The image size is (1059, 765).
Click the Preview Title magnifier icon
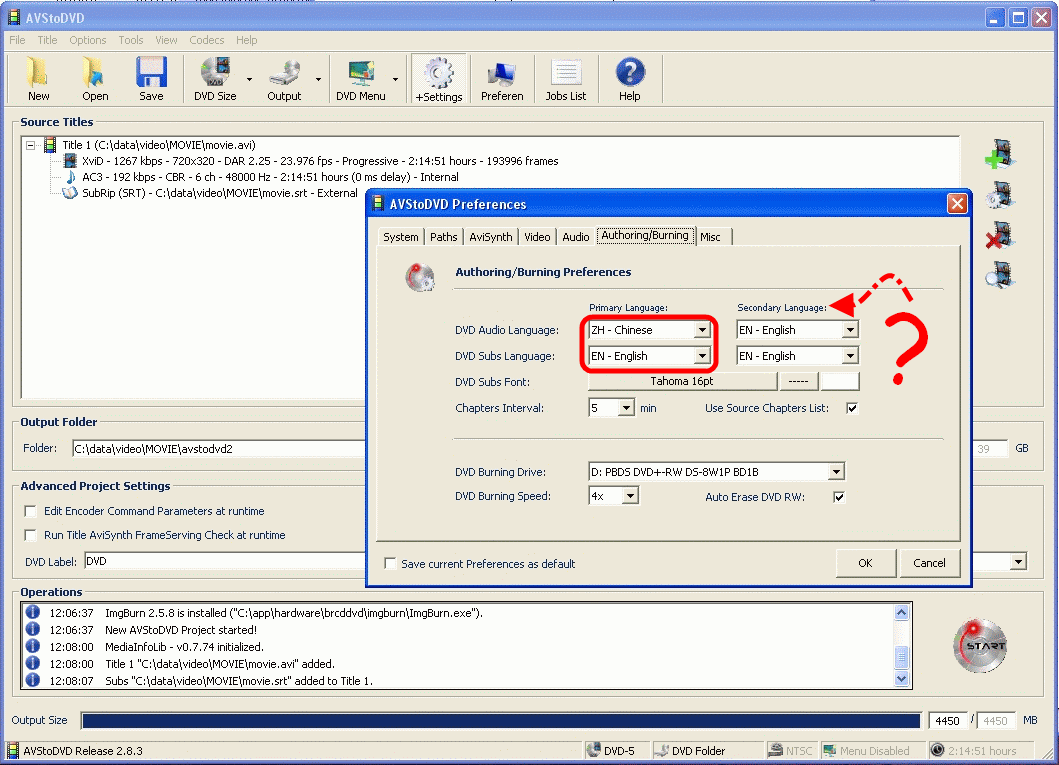click(x=1000, y=275)
